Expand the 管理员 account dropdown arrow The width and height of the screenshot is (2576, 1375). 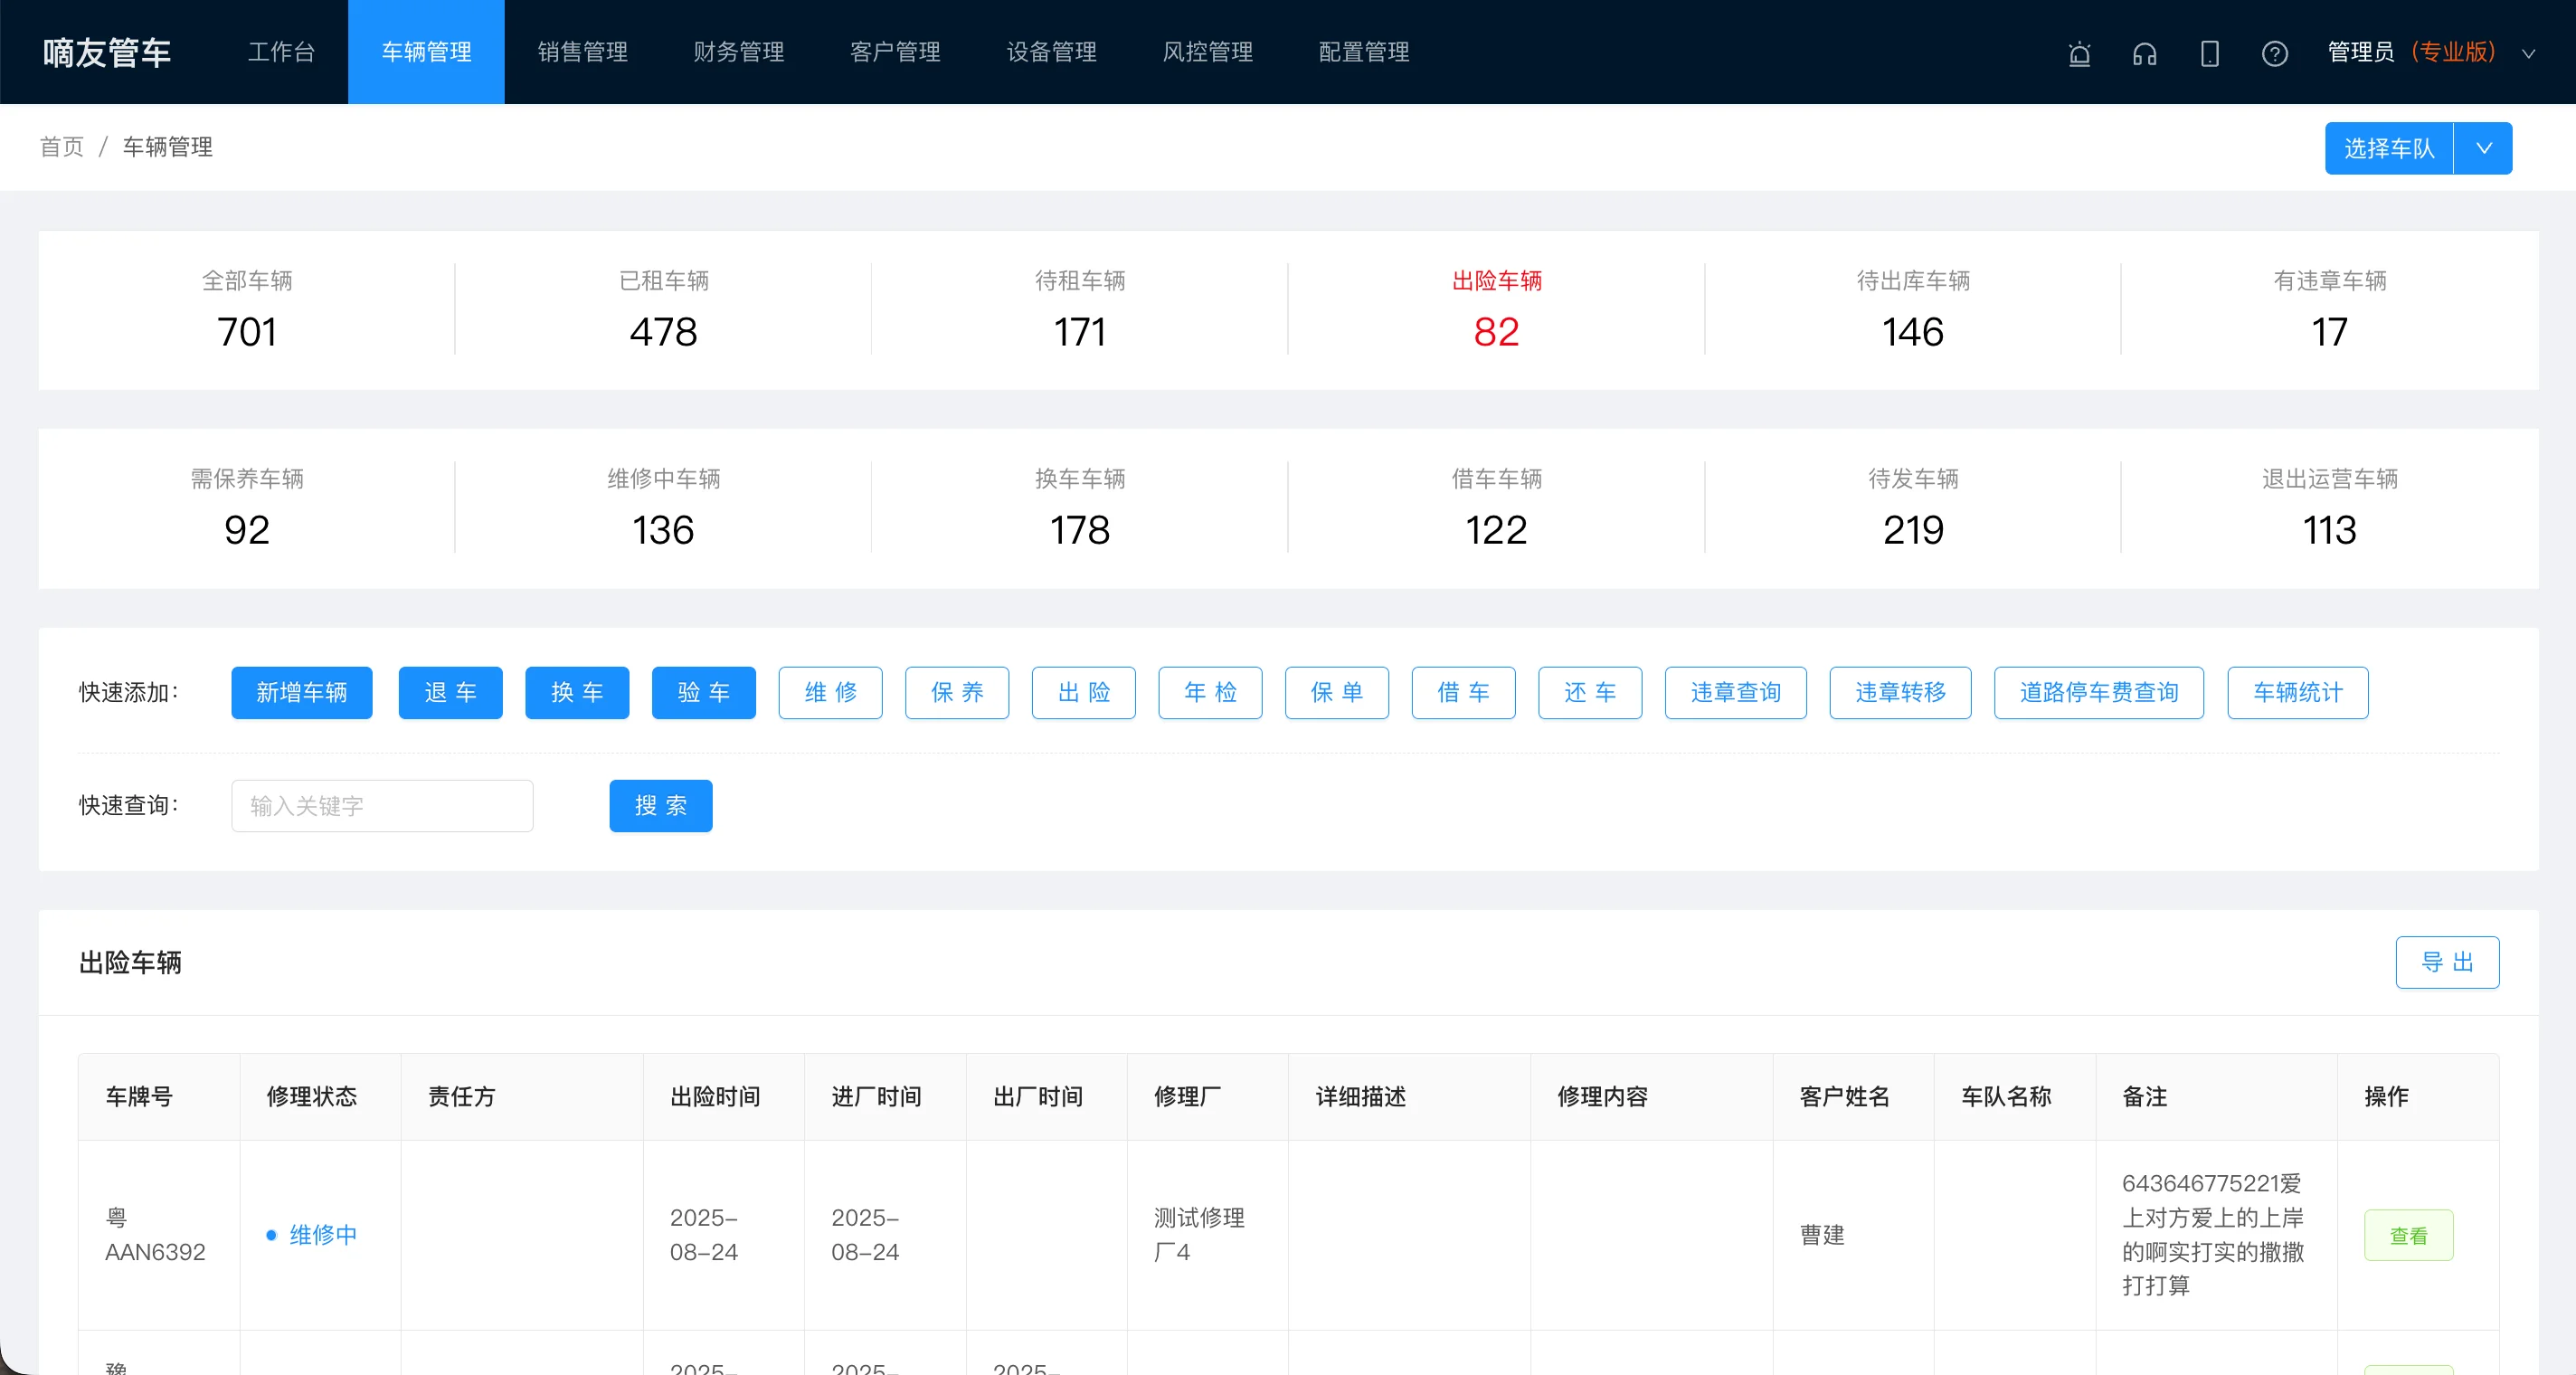coord(2528,54)
